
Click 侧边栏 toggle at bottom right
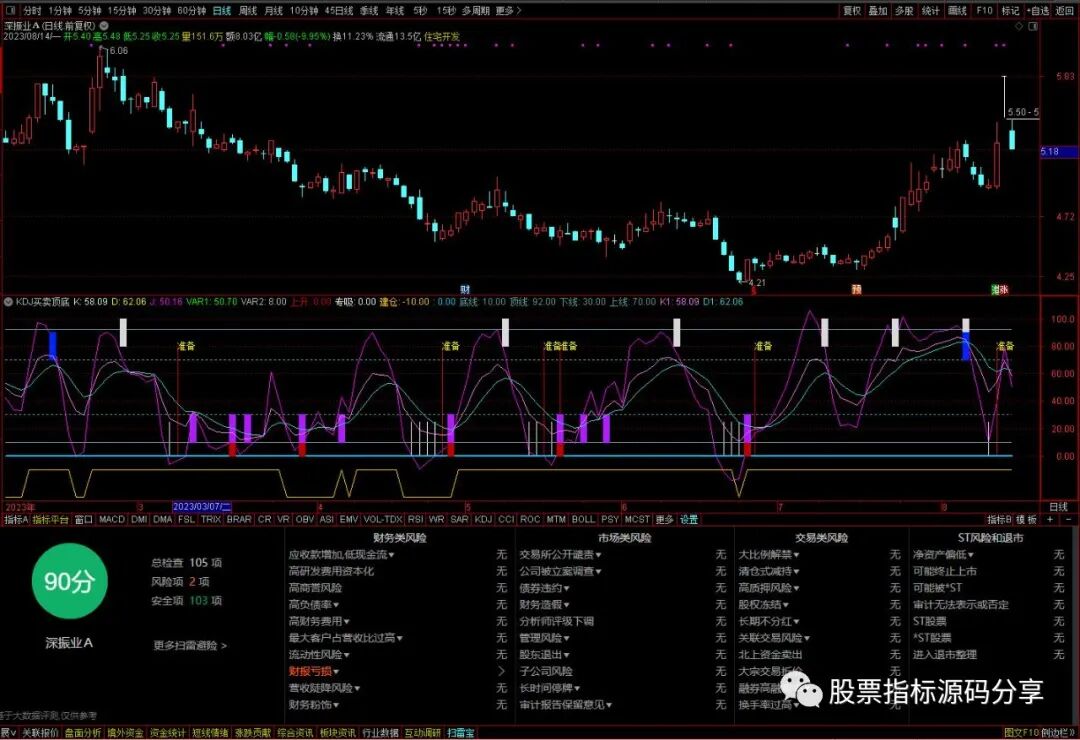pyautogui.click(x=1057, y=733)
